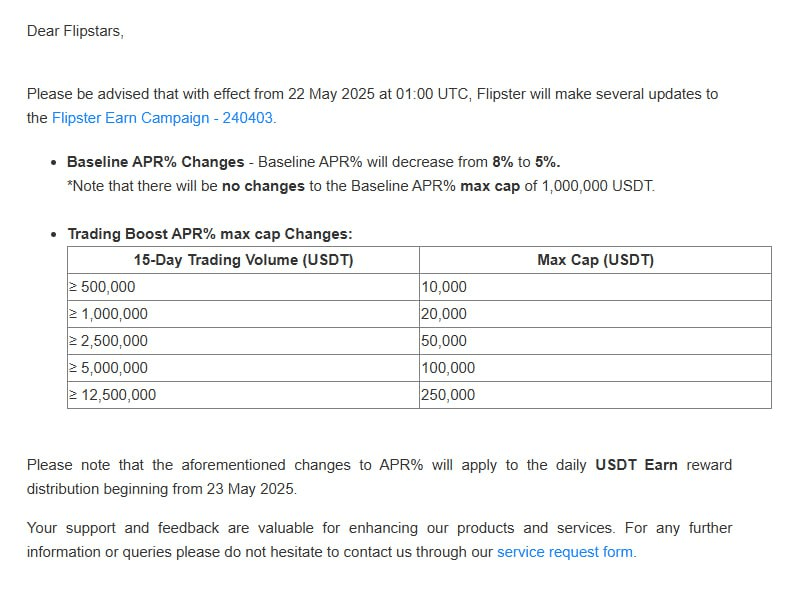The height and width of the screenshot is (601, 790).
Task: Click the 'distribution beginning from 23 May 2025.' line
Action: (x=162, y=489)
